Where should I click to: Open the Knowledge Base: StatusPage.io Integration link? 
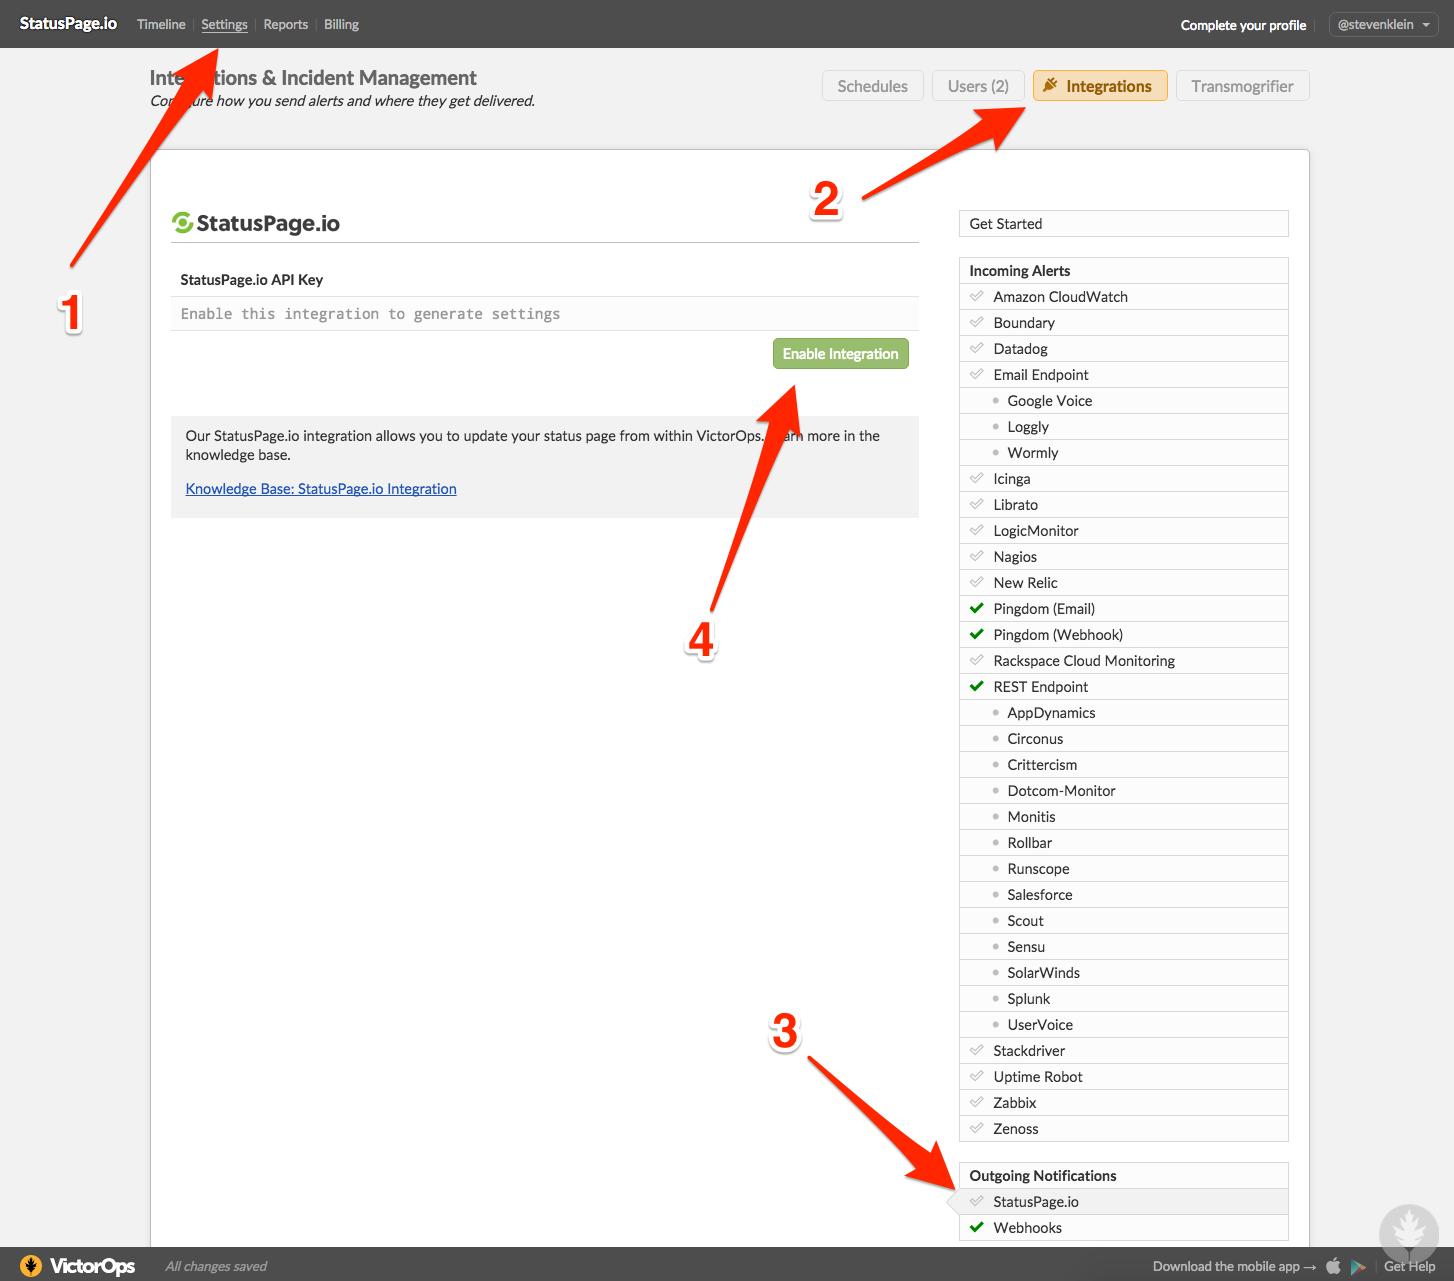click(x=321, y=489)
